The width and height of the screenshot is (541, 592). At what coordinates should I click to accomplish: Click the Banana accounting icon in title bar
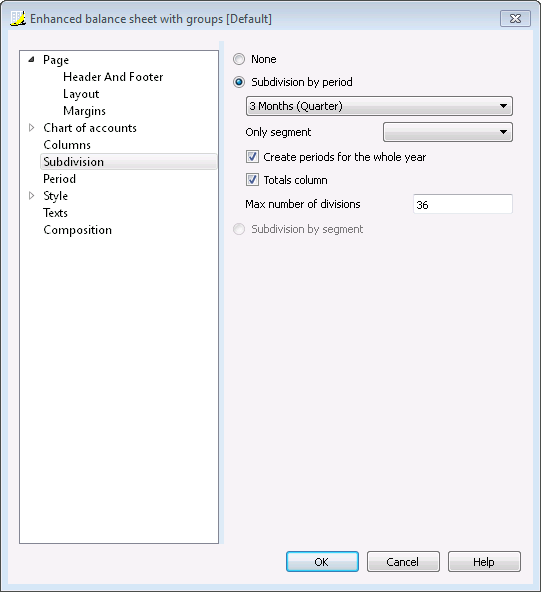(x=18, y=18)
